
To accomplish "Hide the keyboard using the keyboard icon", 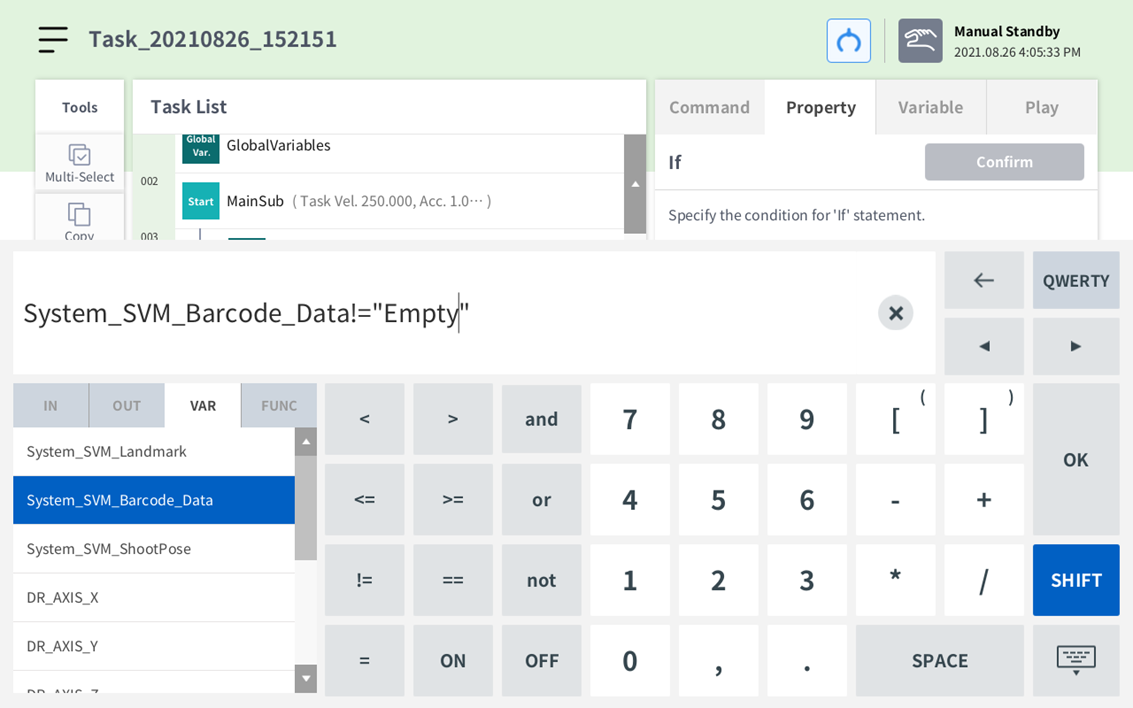I will pyautogui.click(x=1076, y=660).
